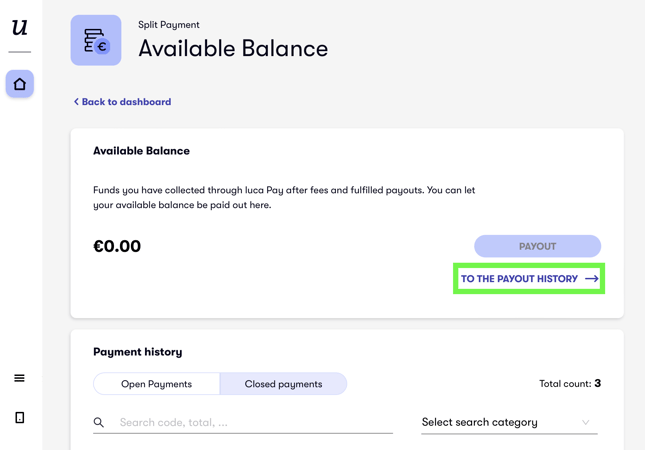Click the Userlane 'u' logo in sidebar
The height and width of the screenshot is (450, 645).
19,28
